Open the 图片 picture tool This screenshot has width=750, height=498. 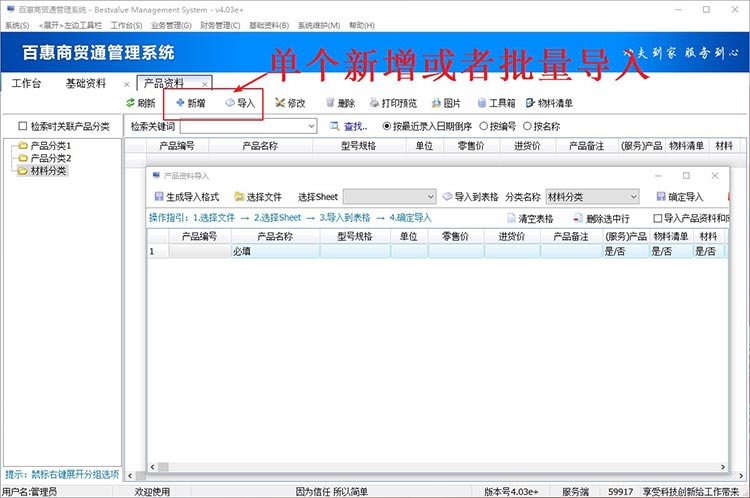[446, 103]
